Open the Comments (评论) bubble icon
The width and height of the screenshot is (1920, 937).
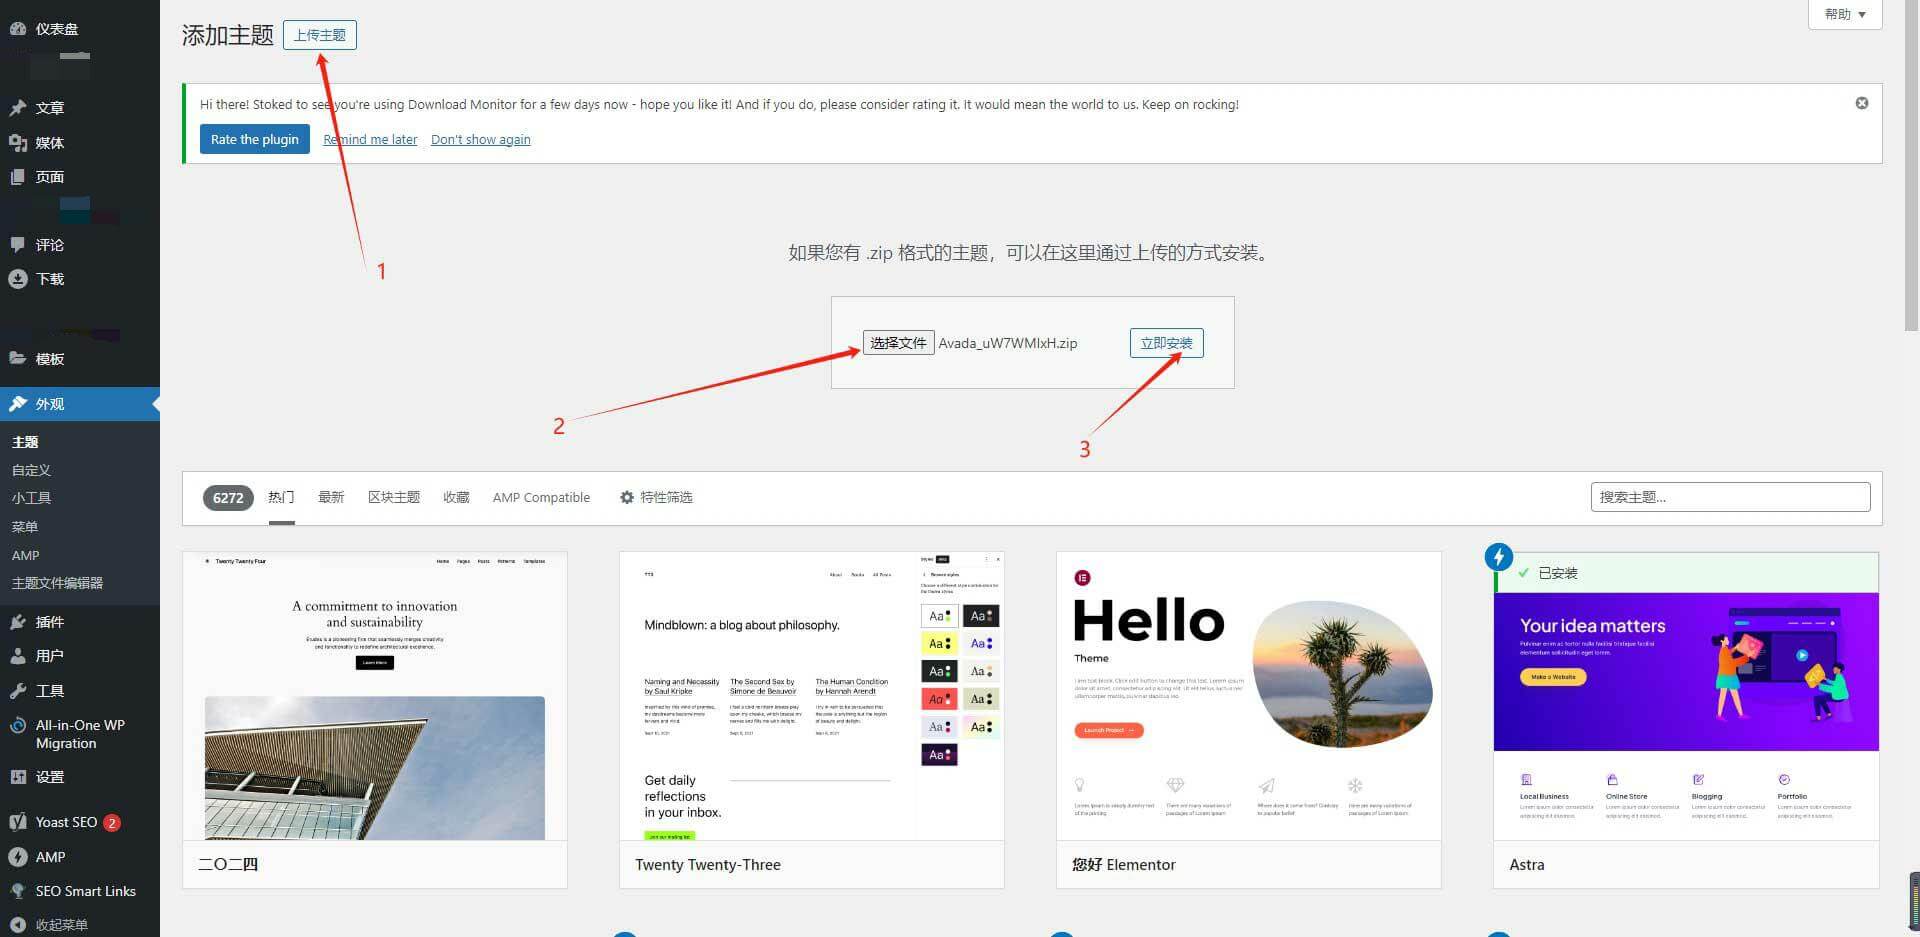click(18, 245)
